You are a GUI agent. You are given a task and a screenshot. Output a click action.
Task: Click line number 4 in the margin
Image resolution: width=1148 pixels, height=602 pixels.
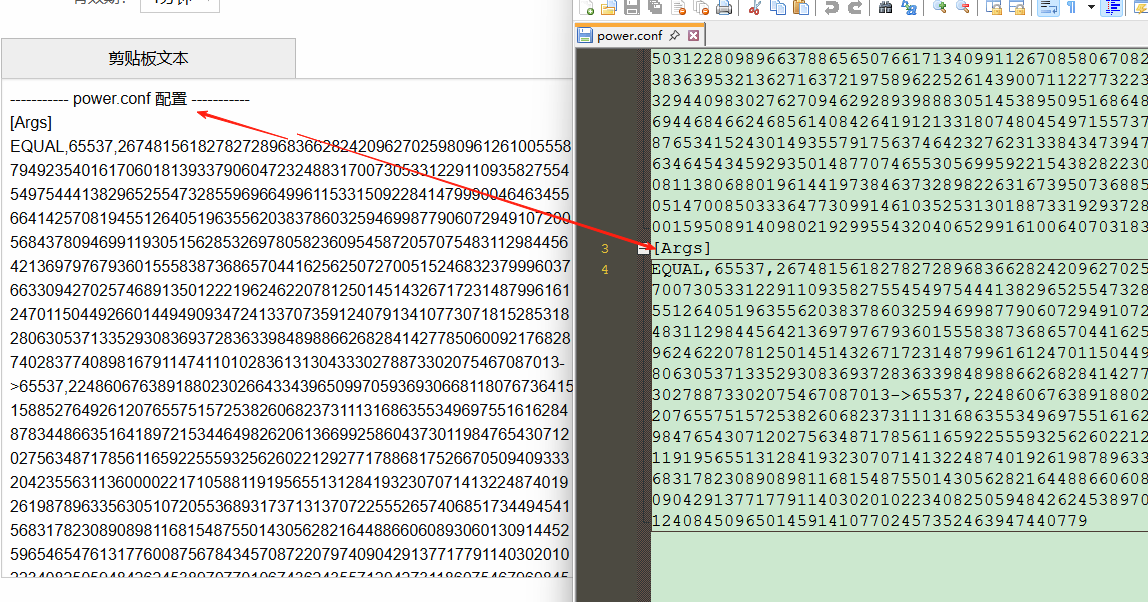tap(605, 270)
